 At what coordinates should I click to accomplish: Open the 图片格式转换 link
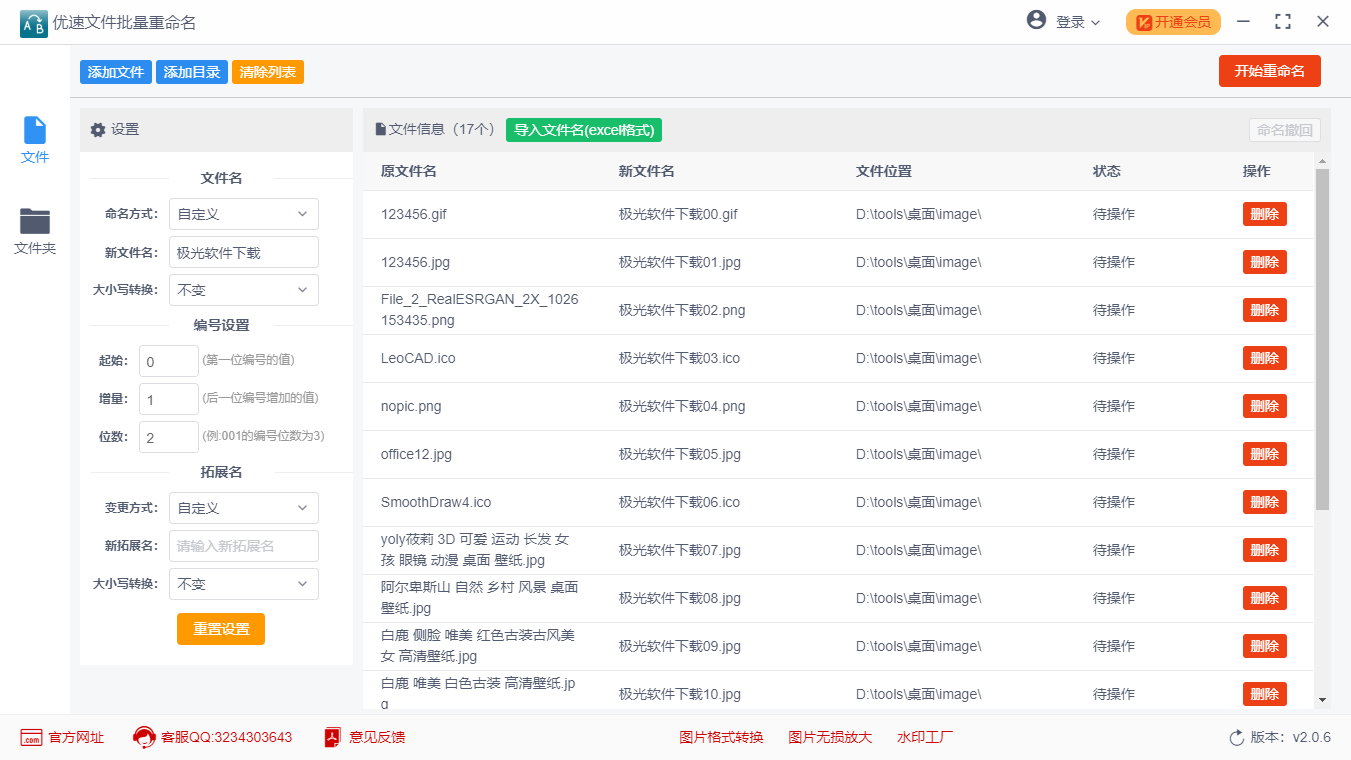coord(721,737)
